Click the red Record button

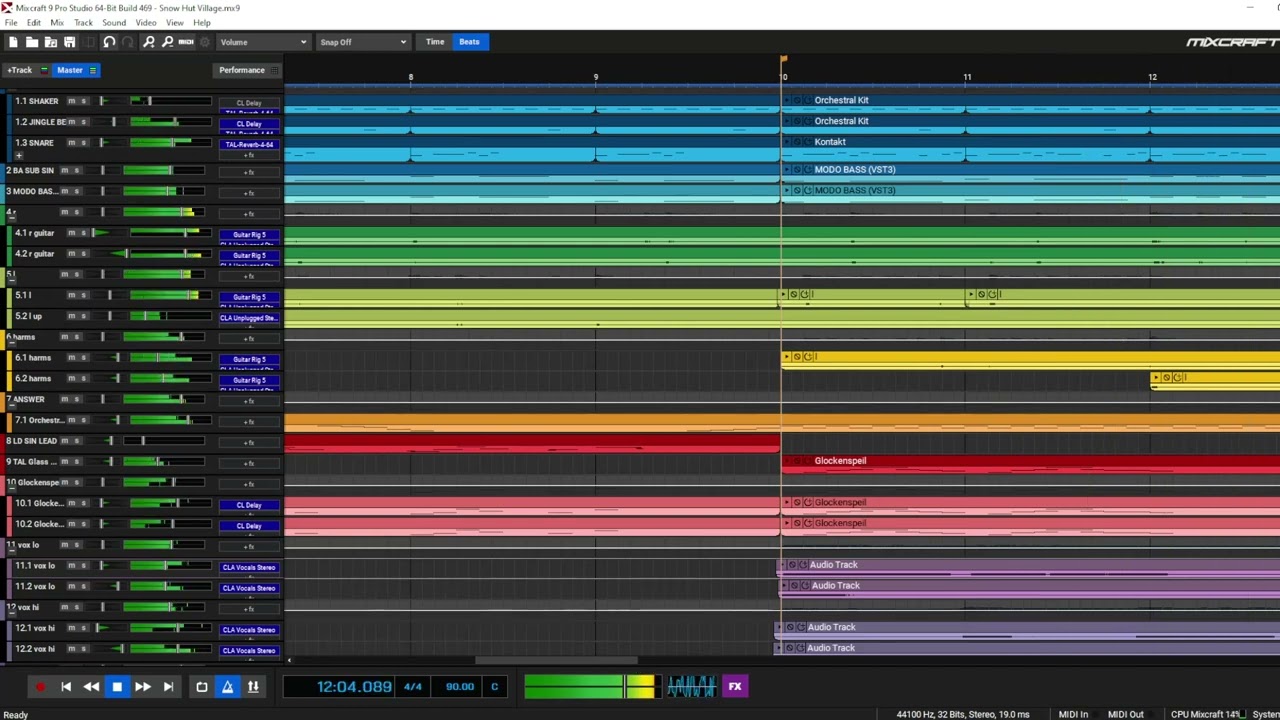coord(40,687)
